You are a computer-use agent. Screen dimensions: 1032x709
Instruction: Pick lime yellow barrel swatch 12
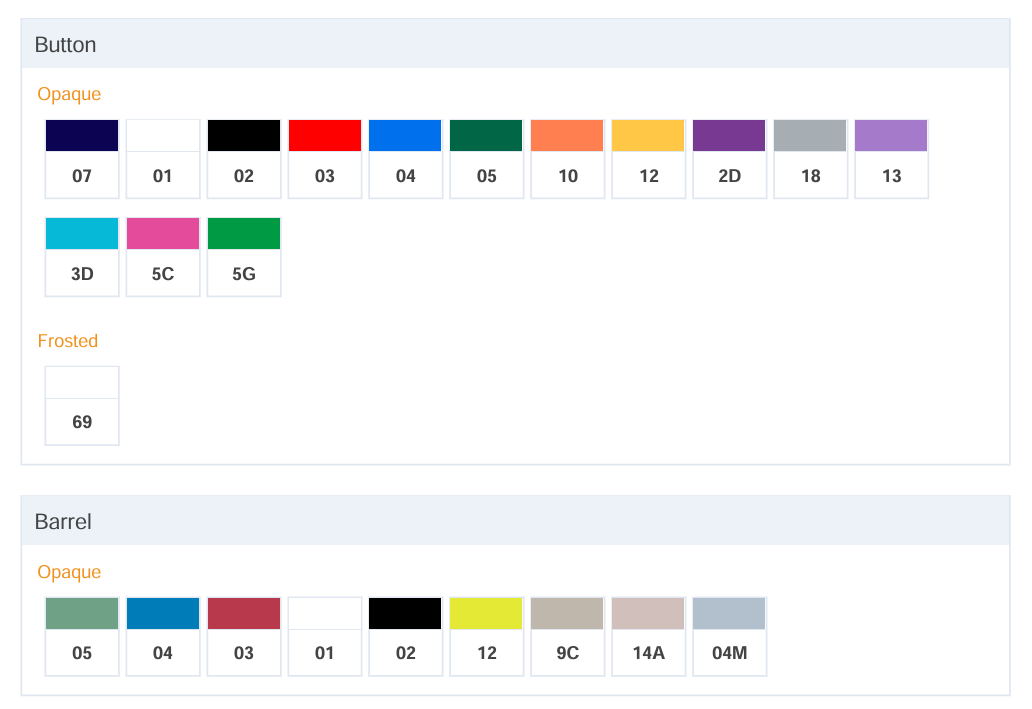(487, 635)
